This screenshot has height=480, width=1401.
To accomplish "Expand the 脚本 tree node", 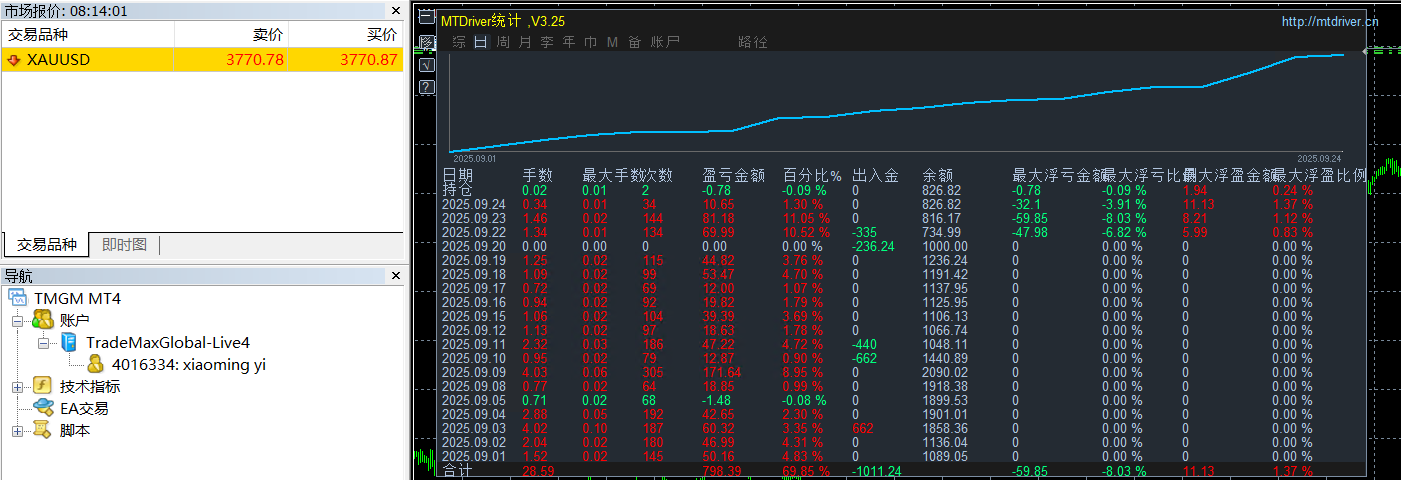I will point(17,431).
